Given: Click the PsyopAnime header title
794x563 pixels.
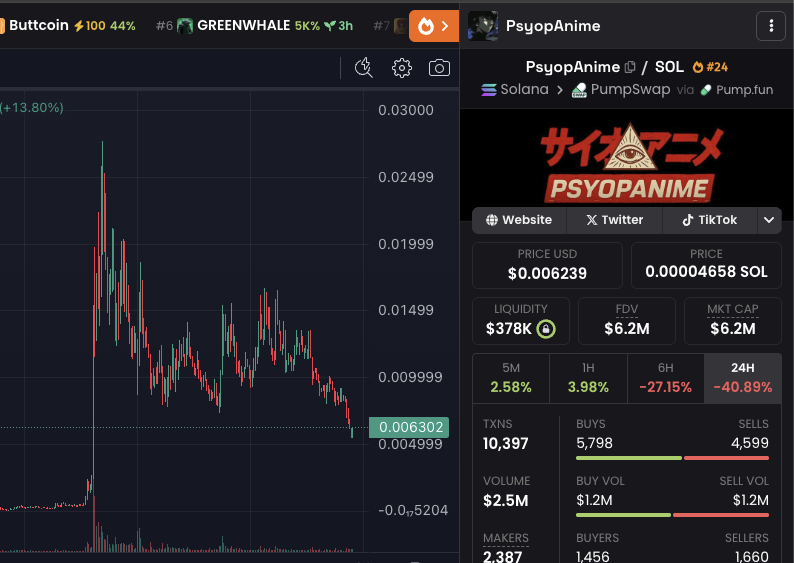Looking at the screenshot, I should [553, 26].
